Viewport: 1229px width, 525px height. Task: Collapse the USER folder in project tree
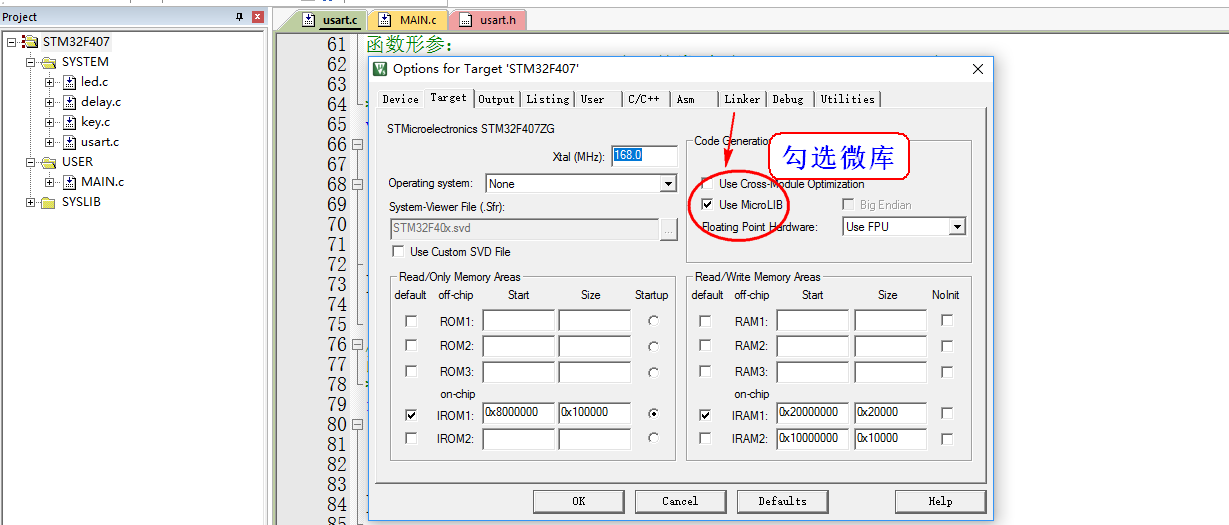click(x=31, y=162)
